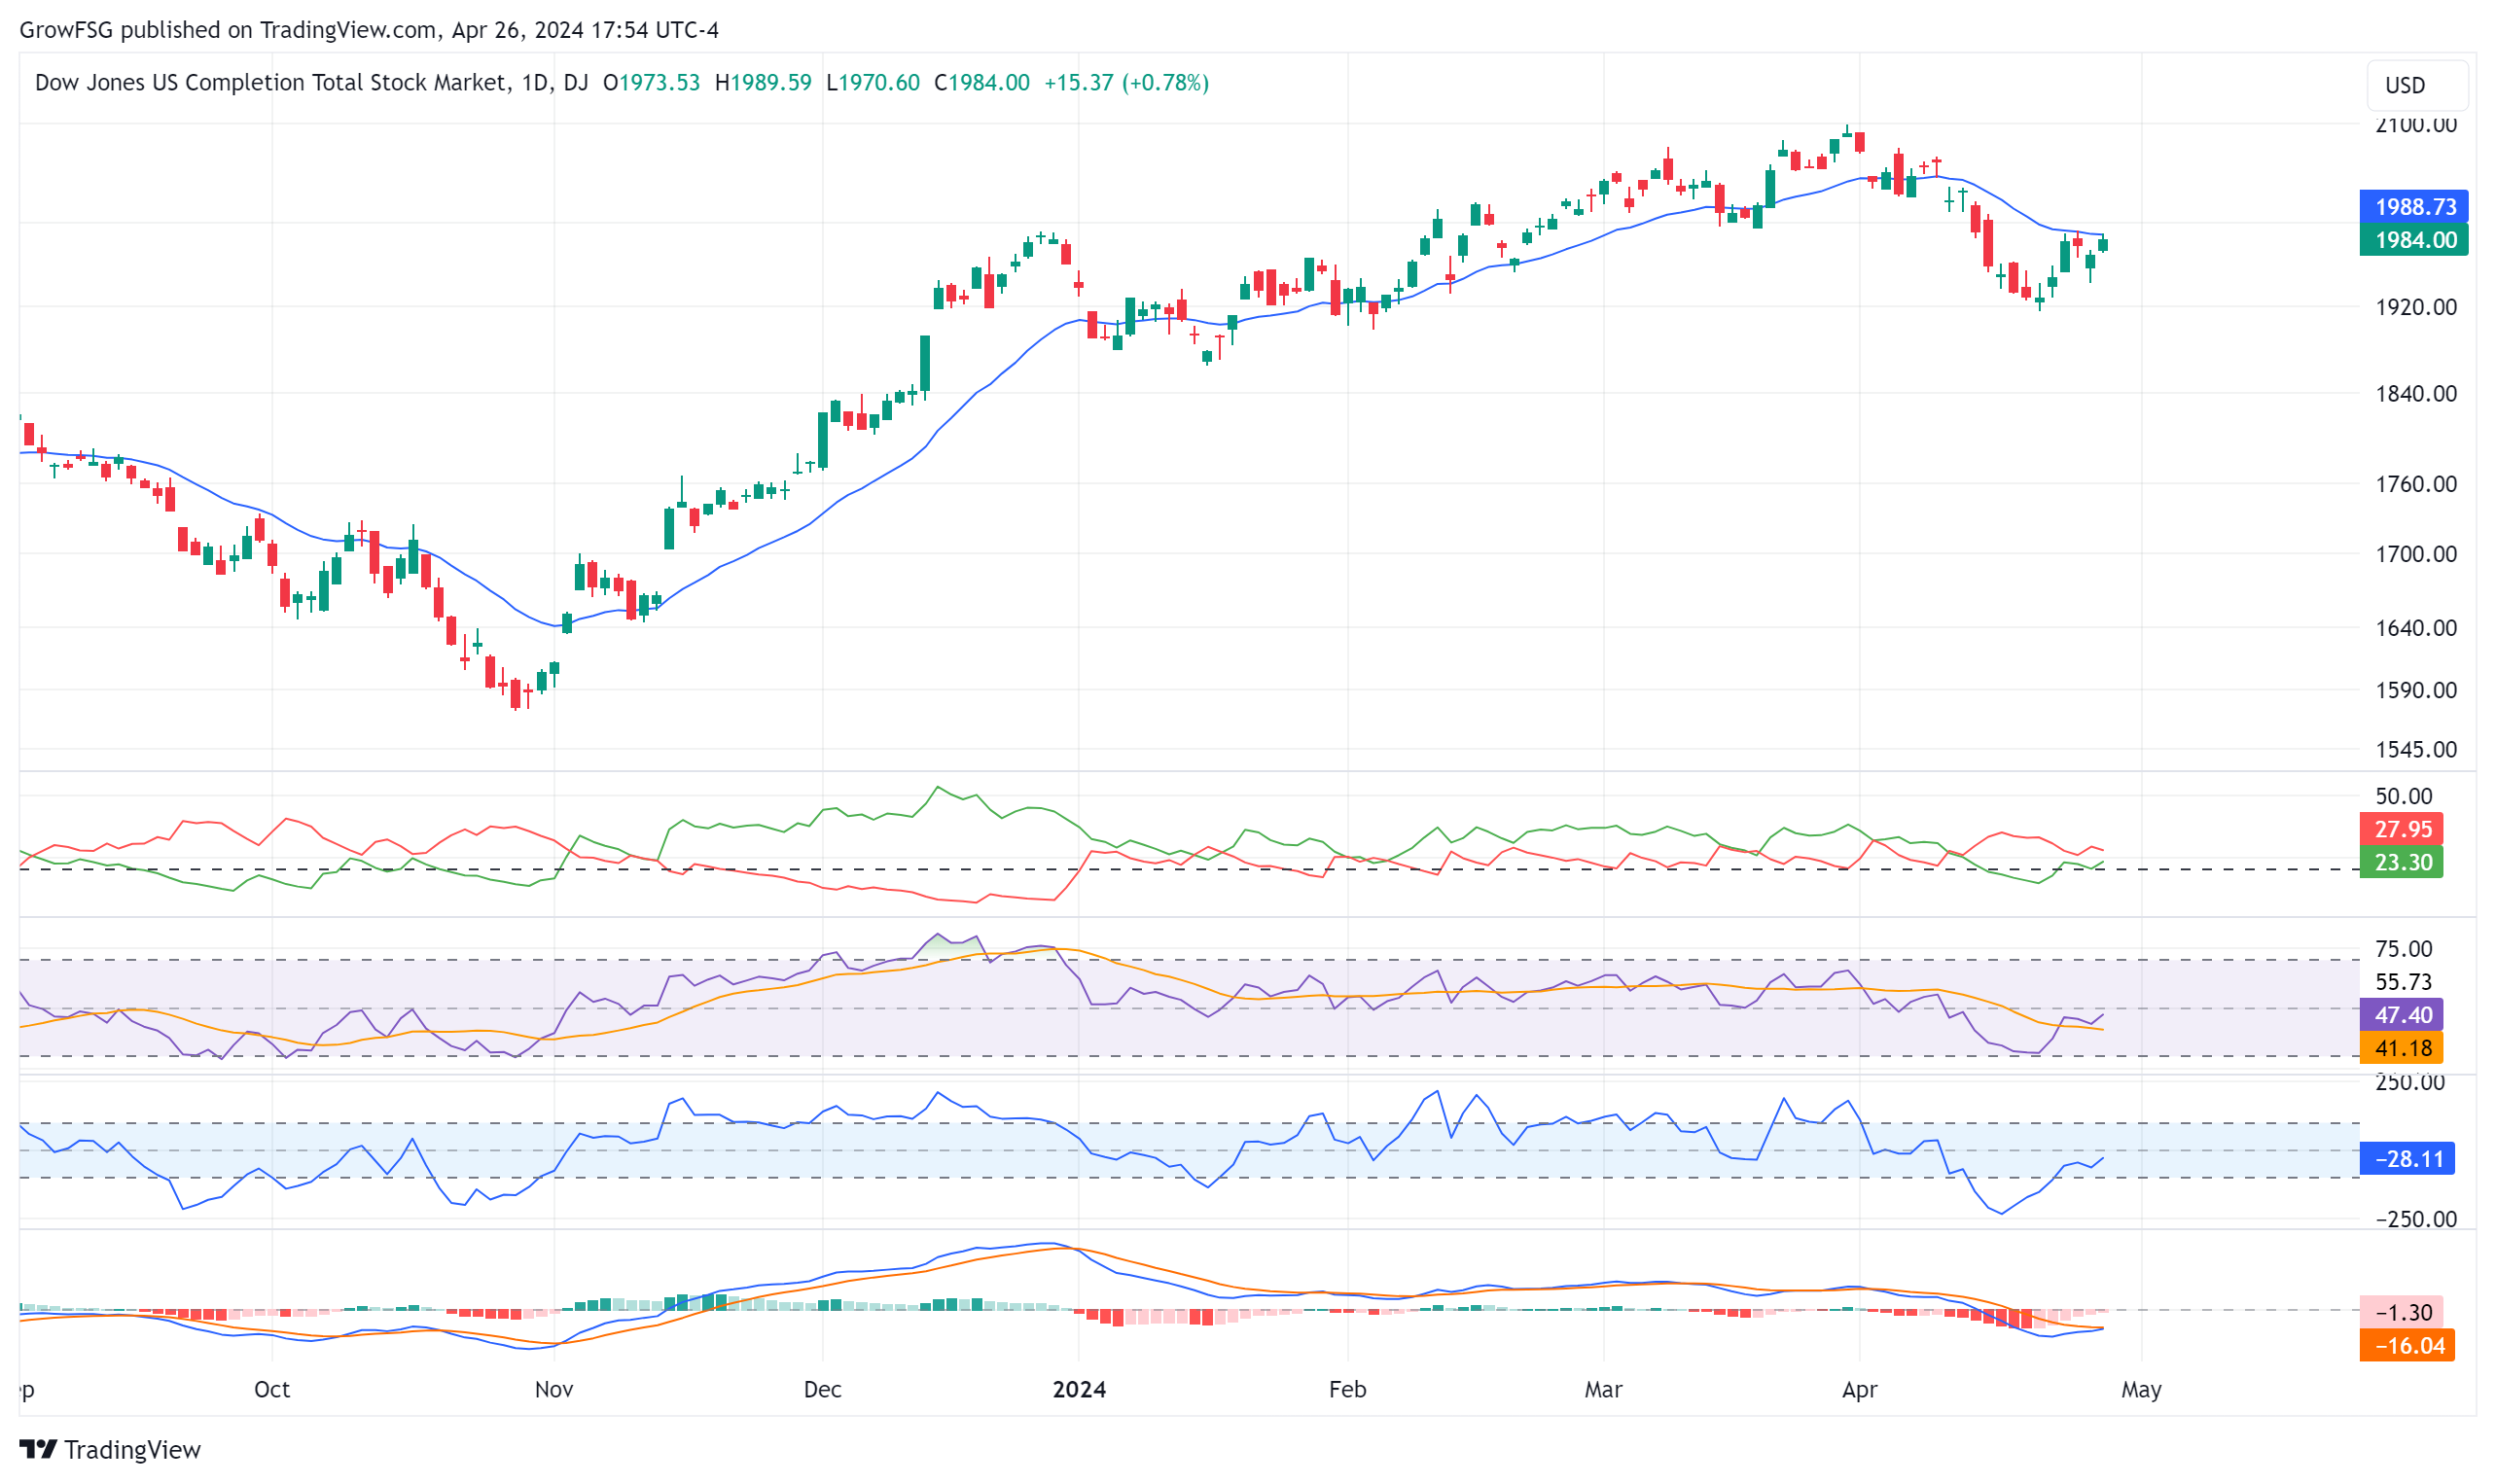Screen dimensions: 2496x1484
Task: Click the red 27.95 indicator label
Action: pos(2400,829)
